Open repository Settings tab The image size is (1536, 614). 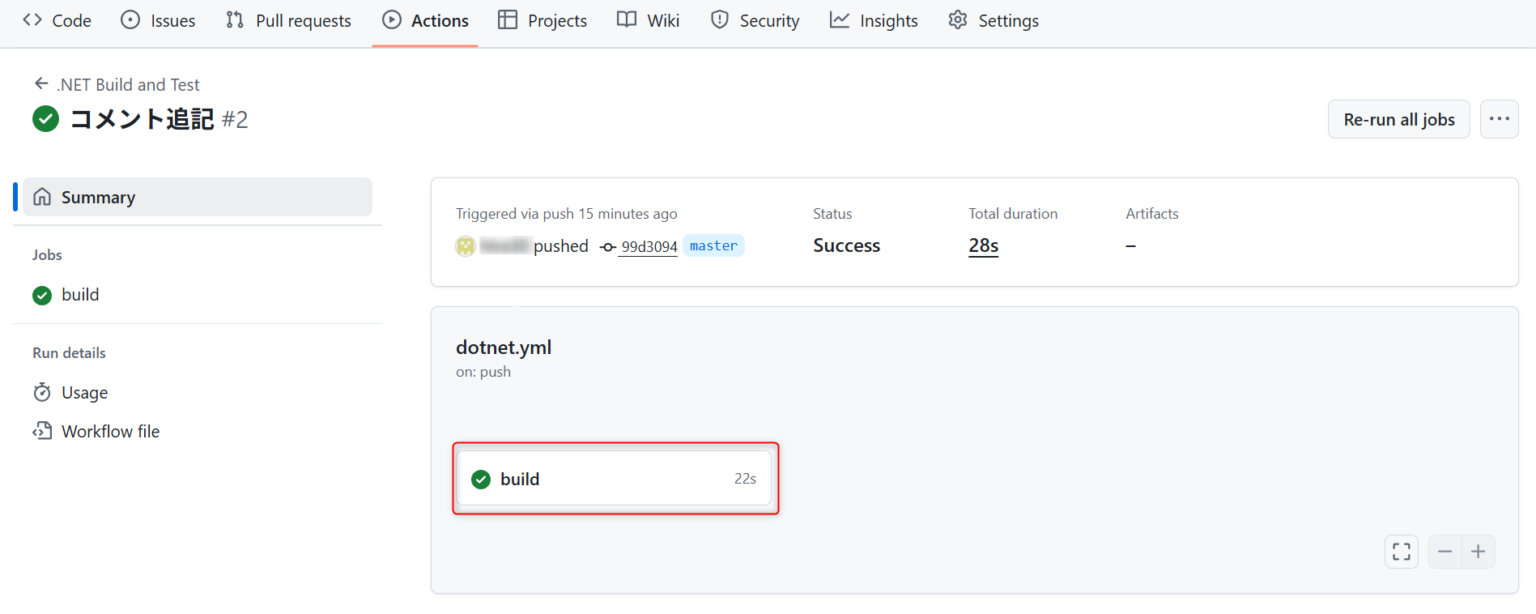993,20
